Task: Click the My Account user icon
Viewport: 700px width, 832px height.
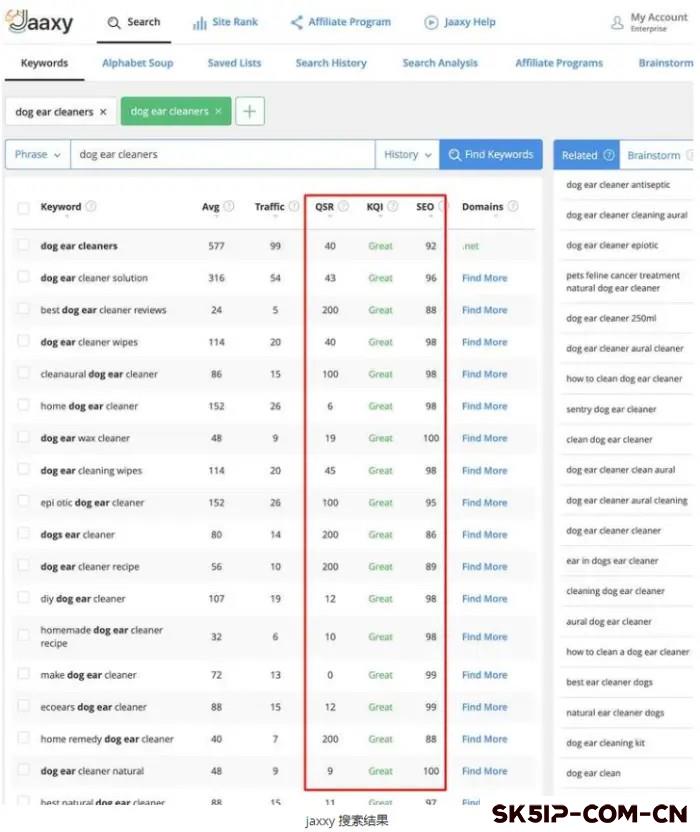Action: point(617,23)
